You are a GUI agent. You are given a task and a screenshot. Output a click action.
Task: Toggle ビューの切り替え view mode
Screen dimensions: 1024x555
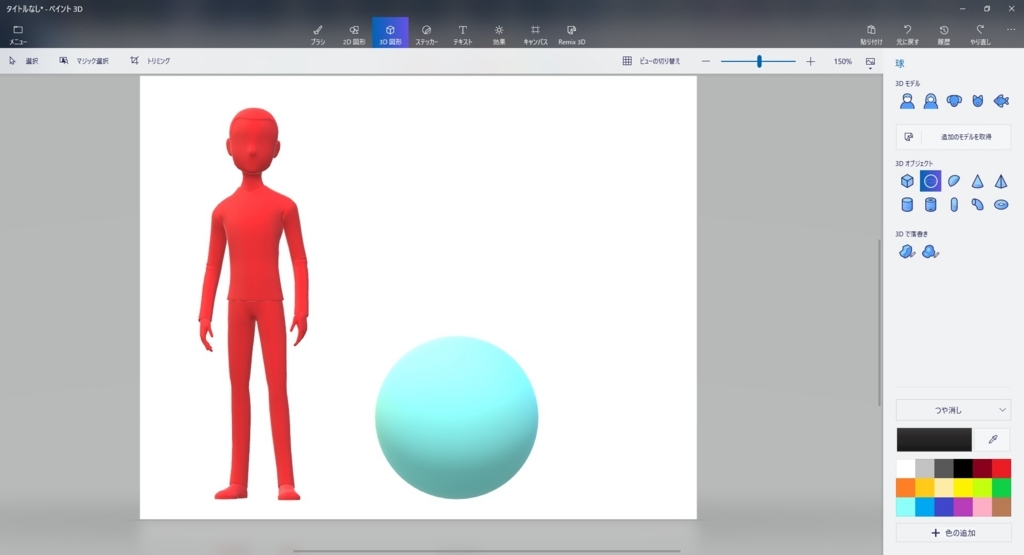(651, 61)
